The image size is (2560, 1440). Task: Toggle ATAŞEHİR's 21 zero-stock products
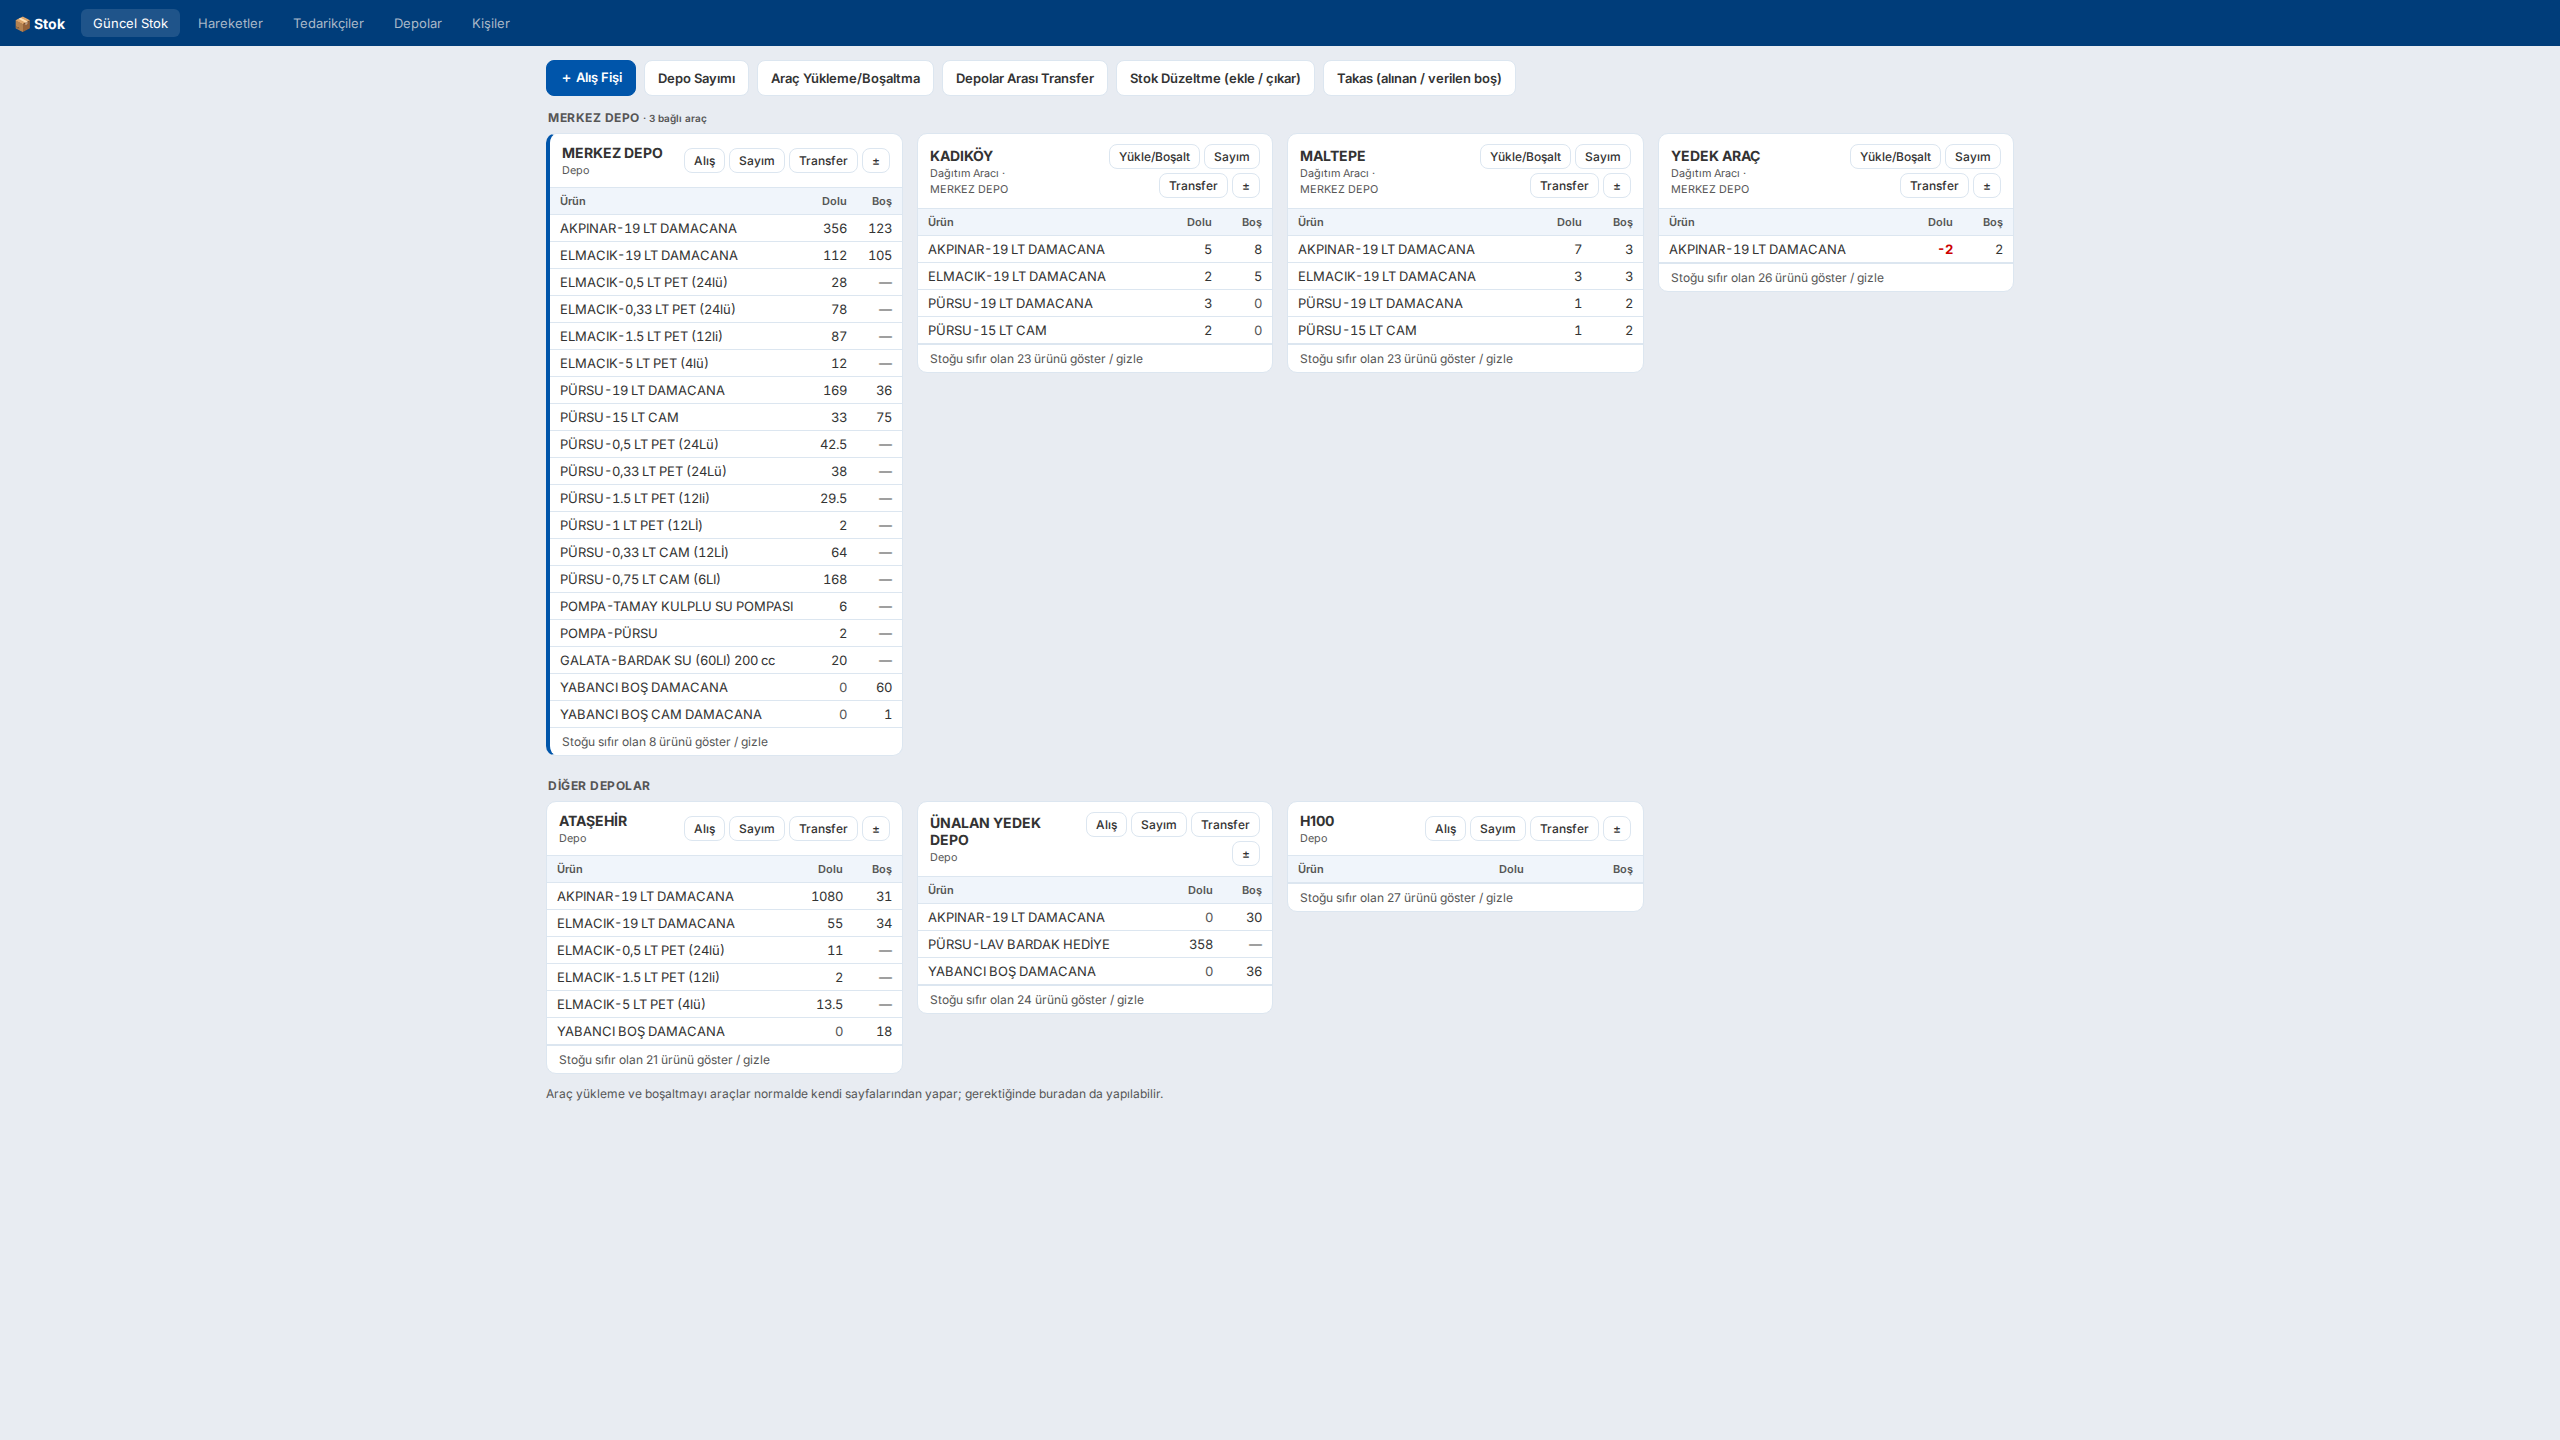664,1060
